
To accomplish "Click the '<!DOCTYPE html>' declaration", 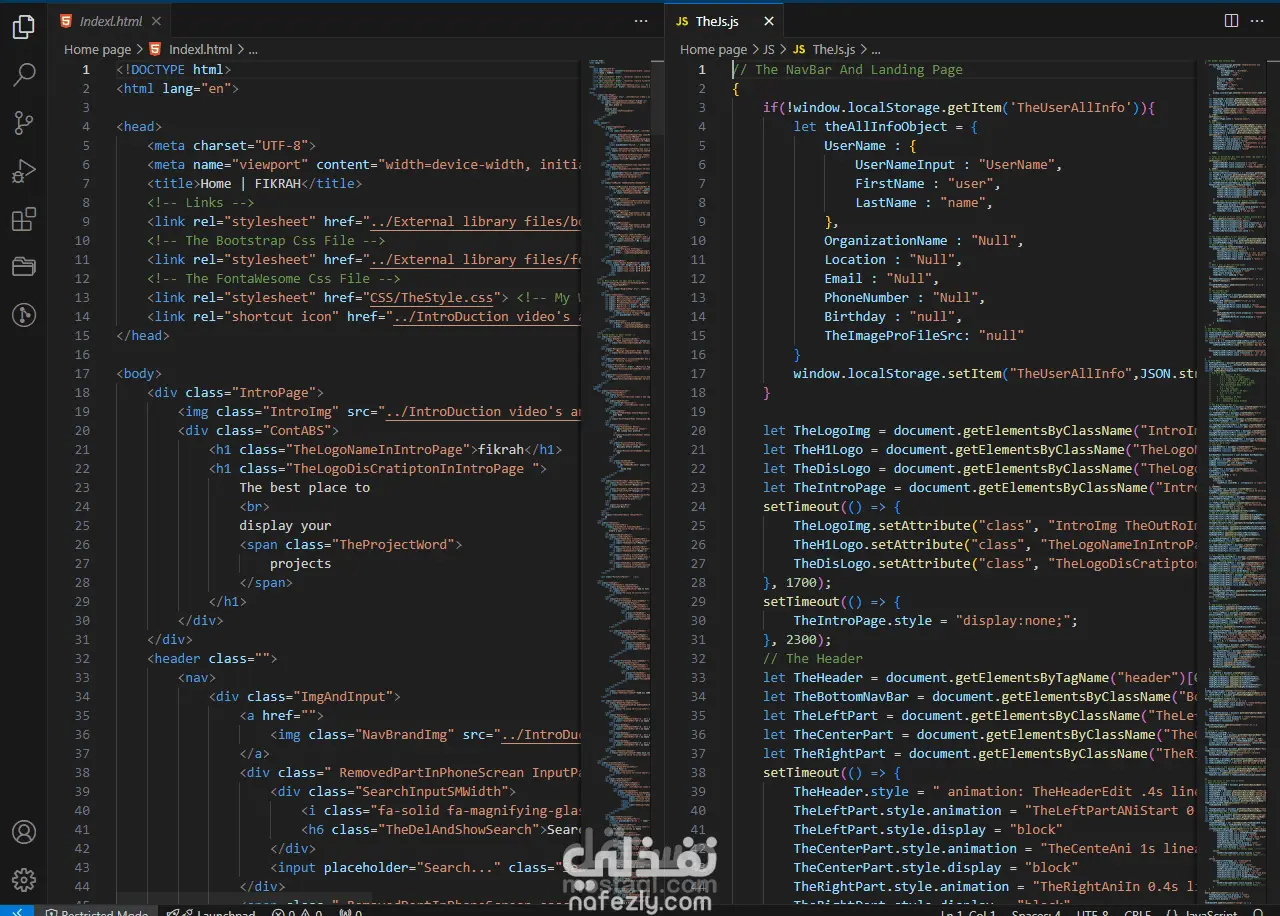I will point(174,70).
